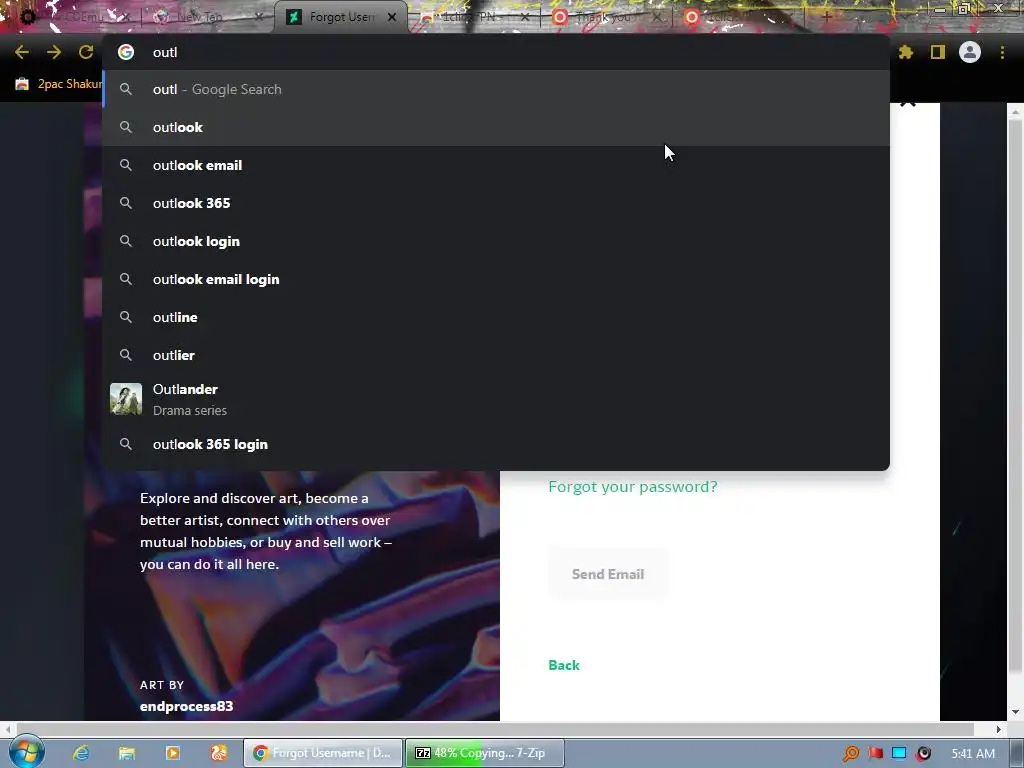Open the 'Forgot your password?' link
Image resolution: width=1024 pixels, height=768 pixels.
[x=632, y=487]
